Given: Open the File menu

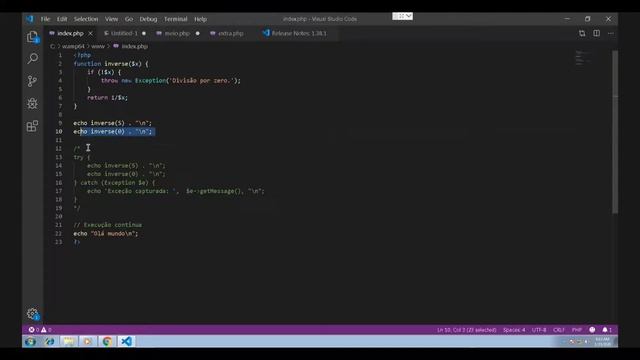Looking at the screenshot, I should [x=45, y=19].
